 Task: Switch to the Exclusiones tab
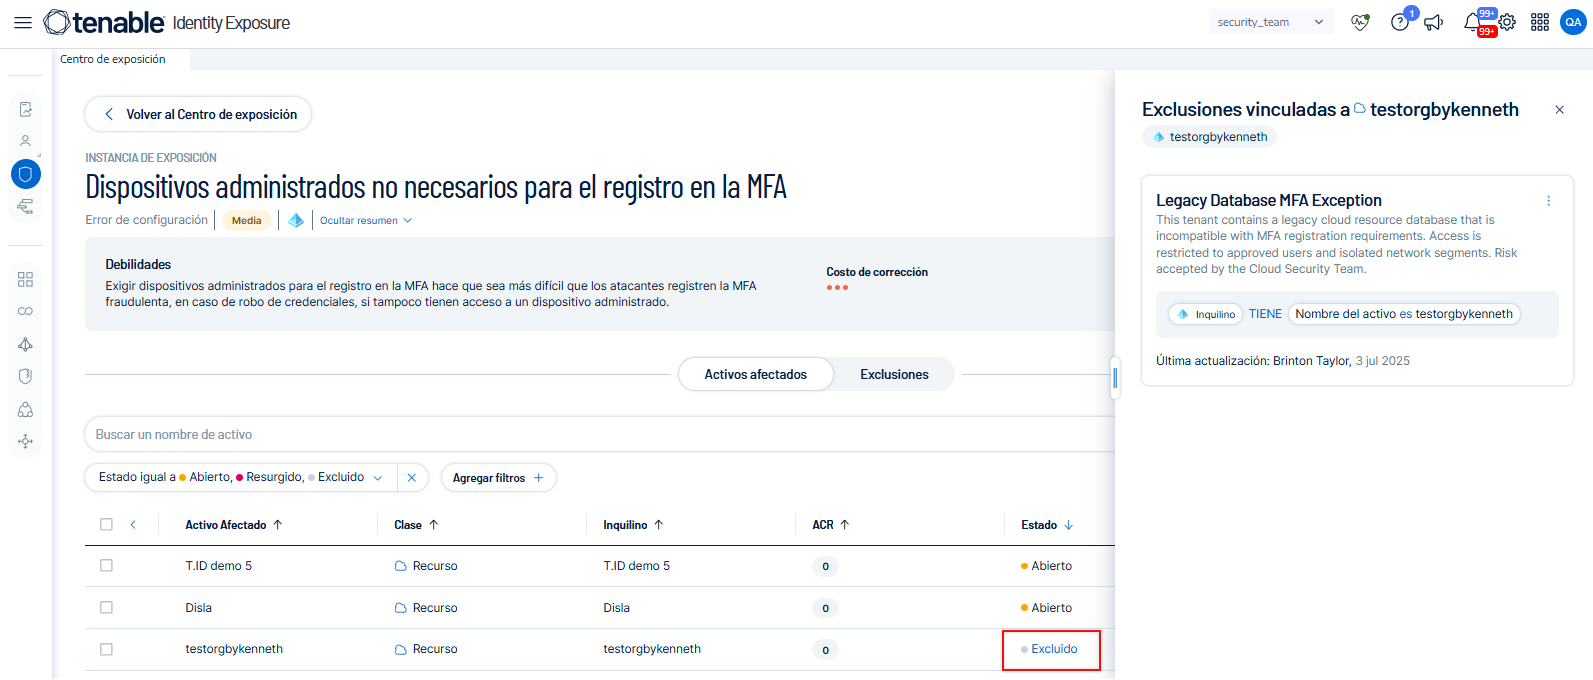[x=894, y=375]
